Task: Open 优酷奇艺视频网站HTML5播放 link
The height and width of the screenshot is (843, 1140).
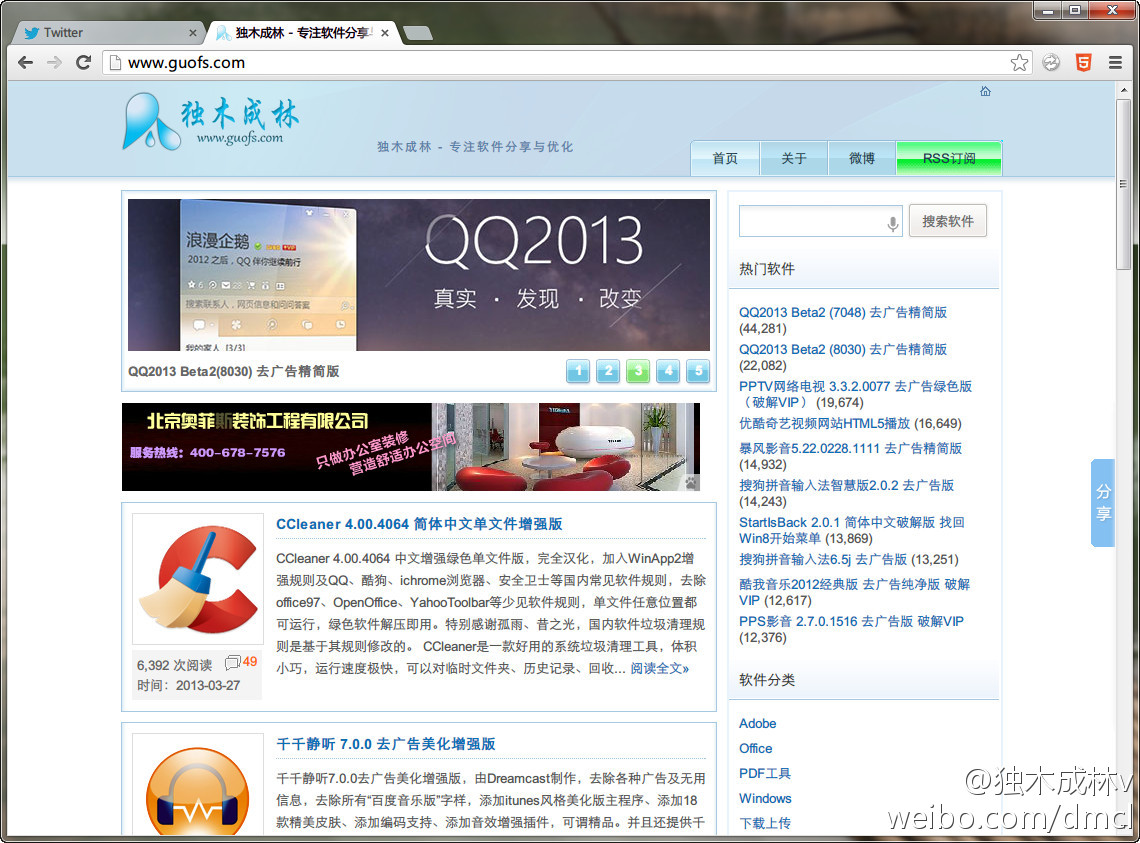Action: (824, 423)
